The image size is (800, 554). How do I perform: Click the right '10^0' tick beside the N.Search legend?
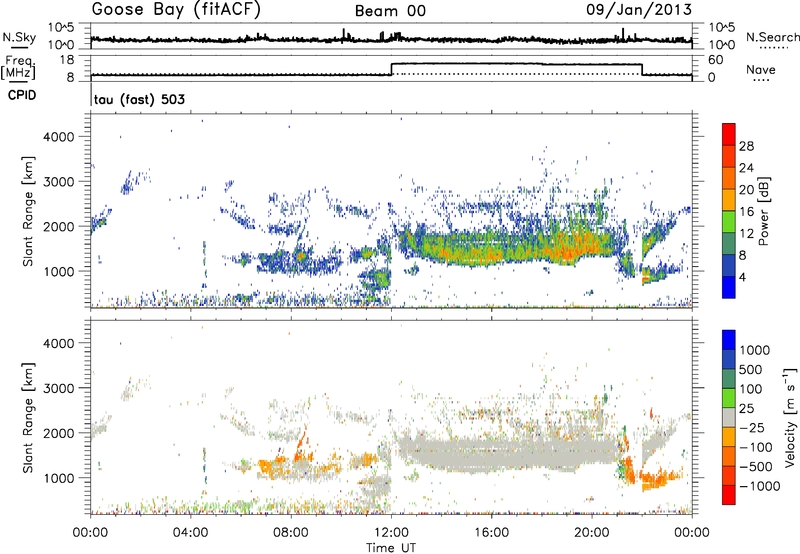(x=721, y=45)
